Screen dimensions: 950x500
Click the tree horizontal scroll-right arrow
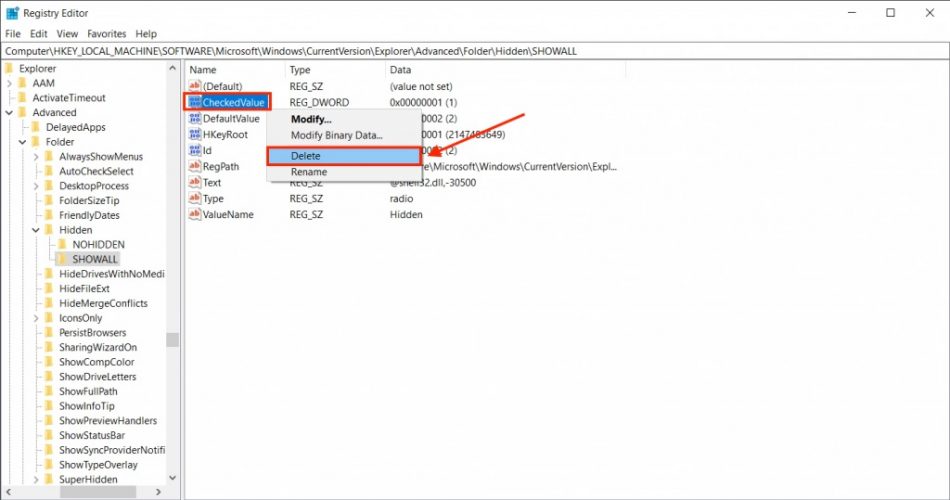[x=159, y=492]
